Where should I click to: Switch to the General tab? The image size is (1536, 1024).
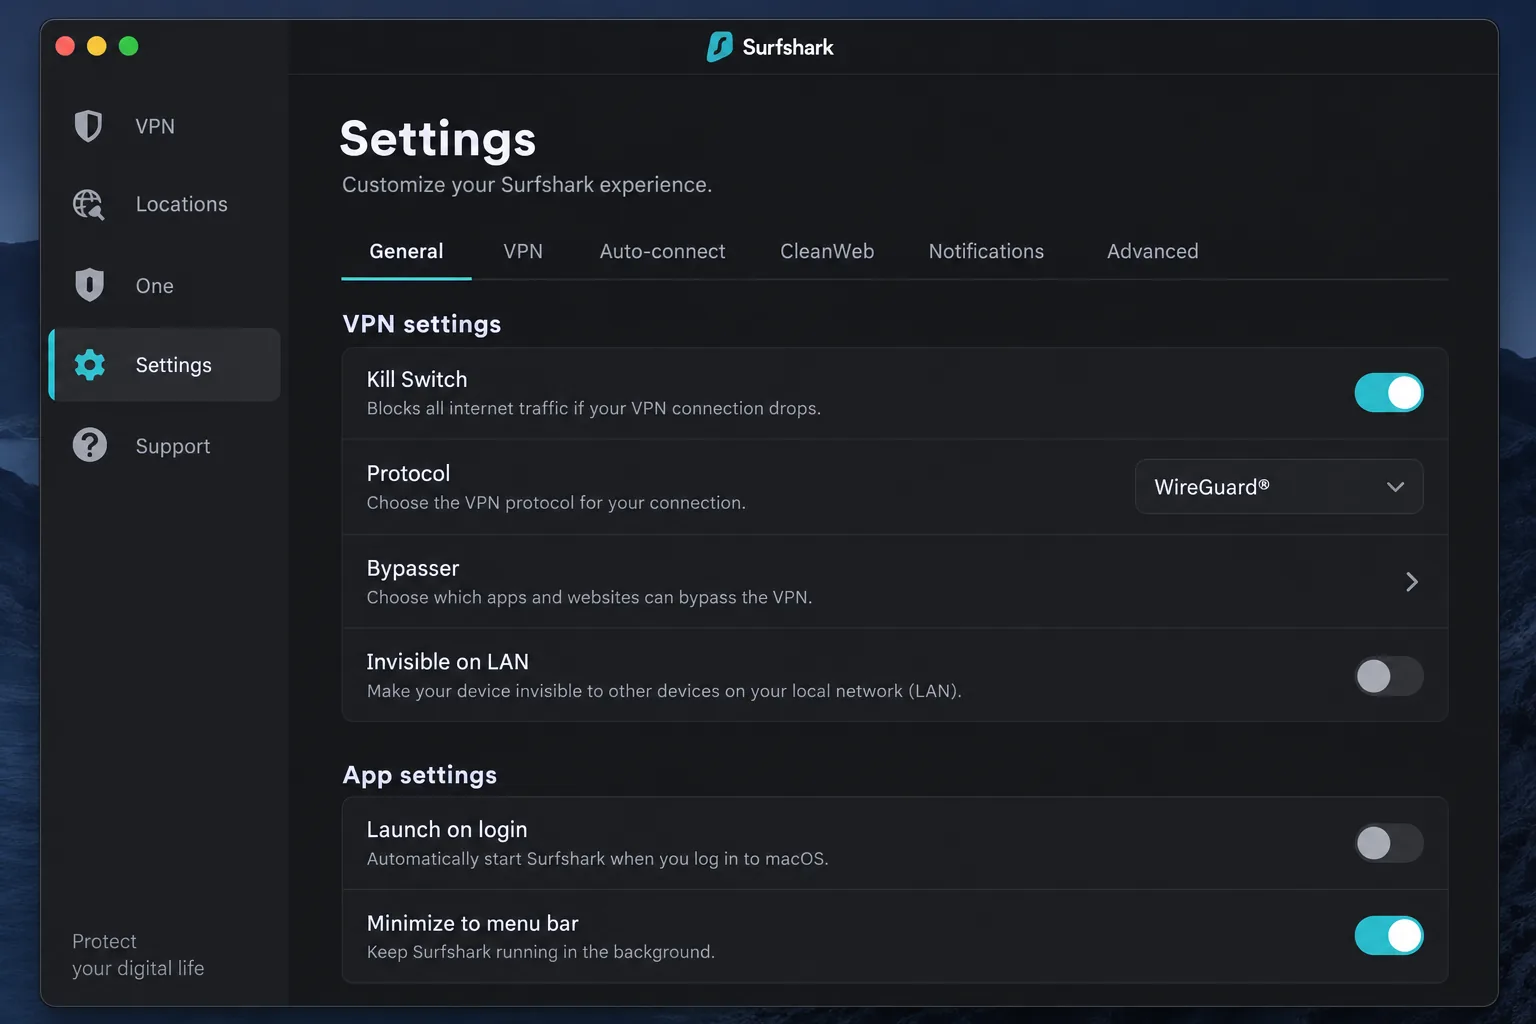(406, 251)
